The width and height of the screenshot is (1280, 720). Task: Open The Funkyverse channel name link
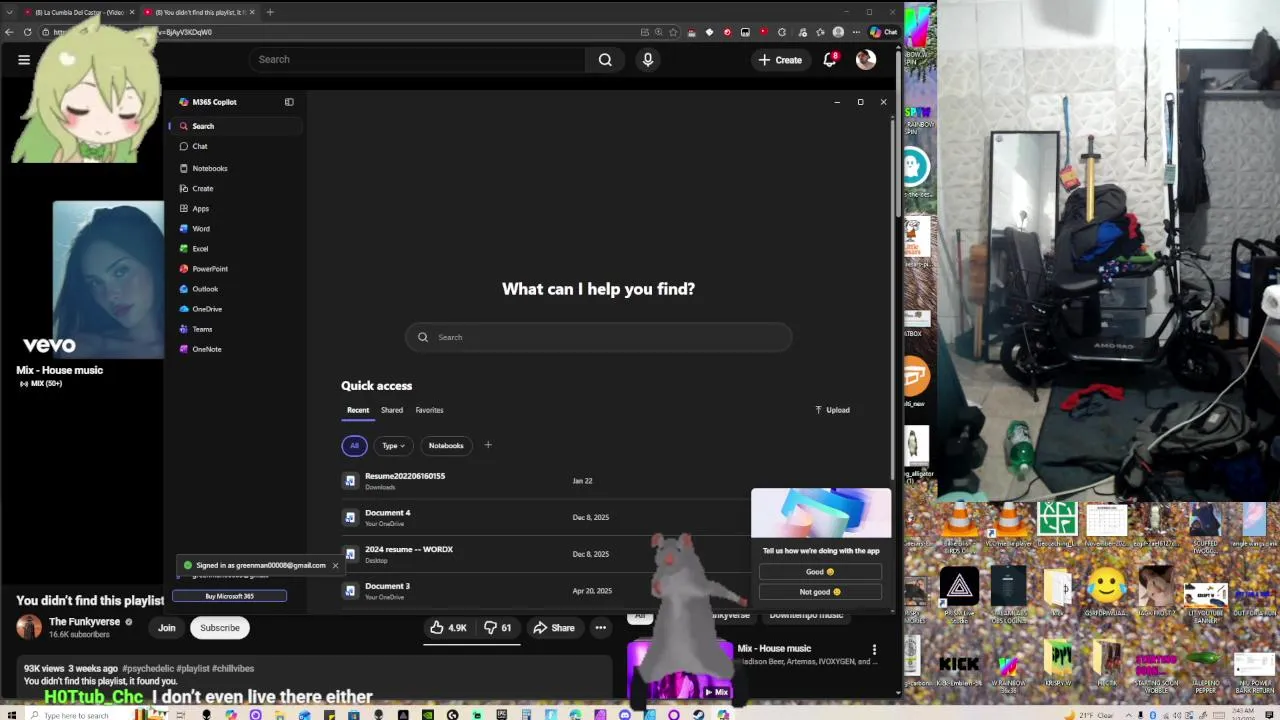(84, 622)
